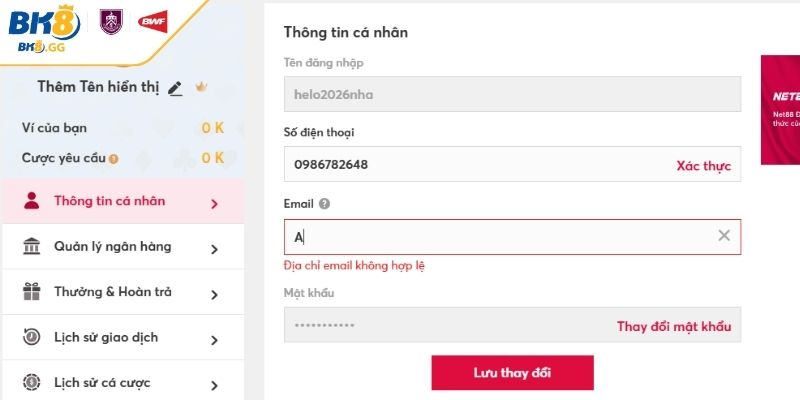The height and width of the screenshot is (400, 800).
Task: Open the Lịch sử cá cược menu
Action: point(102,382)
